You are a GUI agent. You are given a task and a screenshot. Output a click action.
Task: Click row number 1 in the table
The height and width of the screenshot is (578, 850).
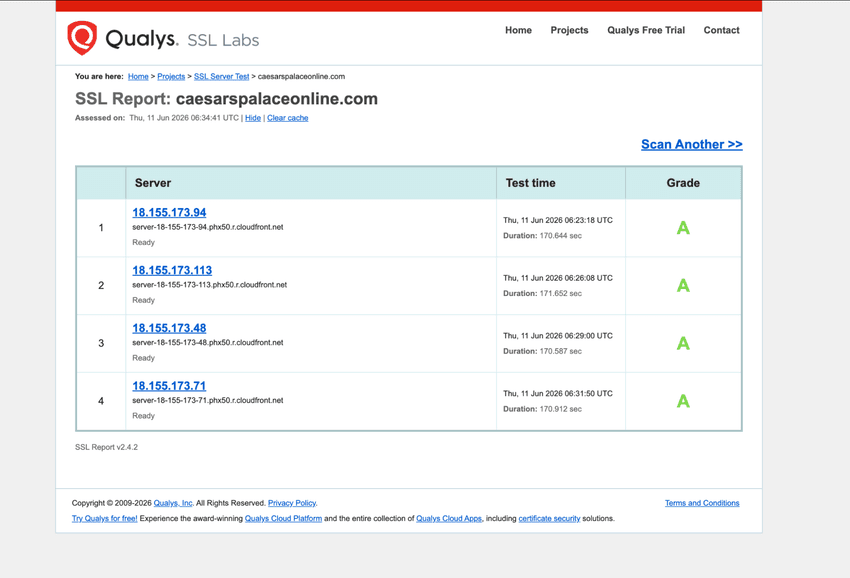(101, 228)
